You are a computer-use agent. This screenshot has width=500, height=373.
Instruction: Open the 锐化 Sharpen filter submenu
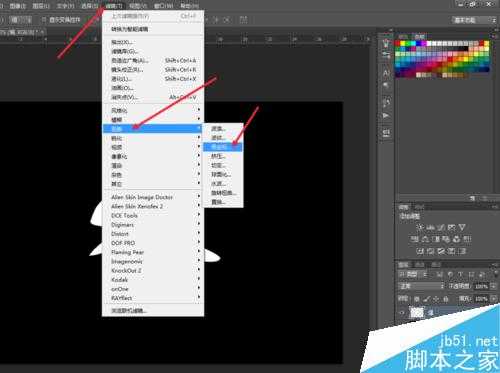153,138
